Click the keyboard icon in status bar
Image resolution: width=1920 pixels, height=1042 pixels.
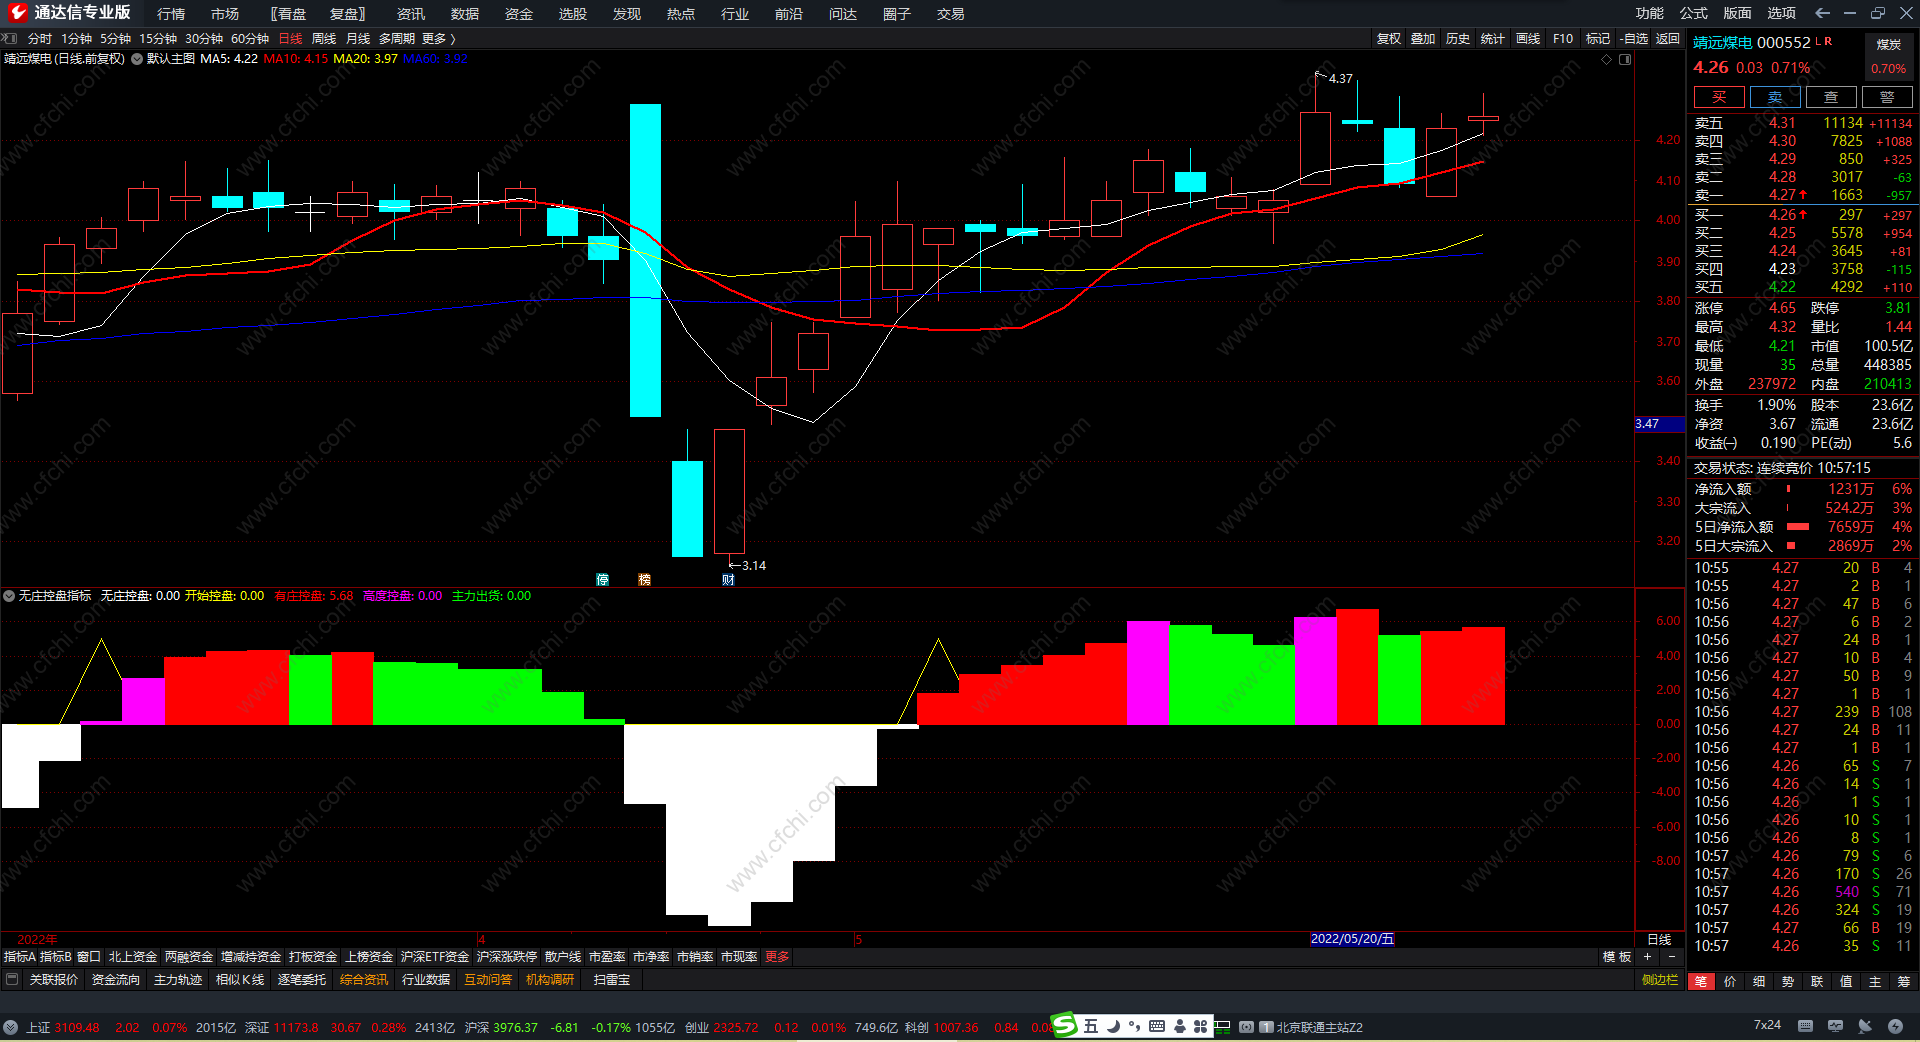click(x=1805, y=1026)
